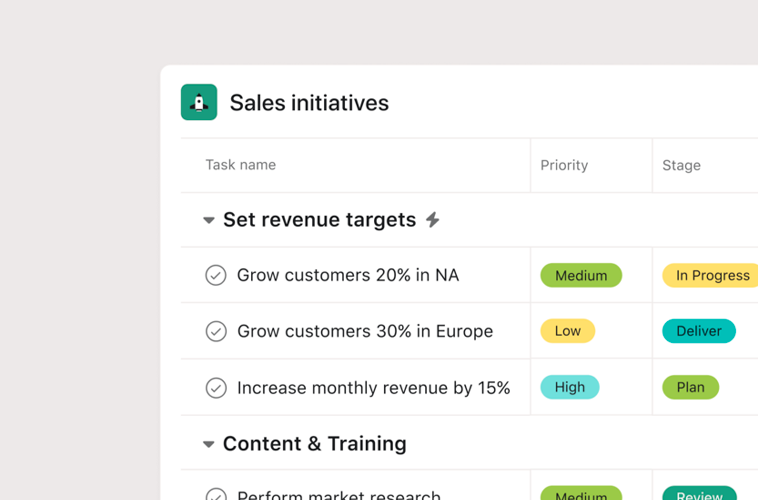Viewport: 758px width, 500px height.
Task: Open the Increase monthly revenue by 15% task
Action: pyautogui.click(x=373, y=388)
